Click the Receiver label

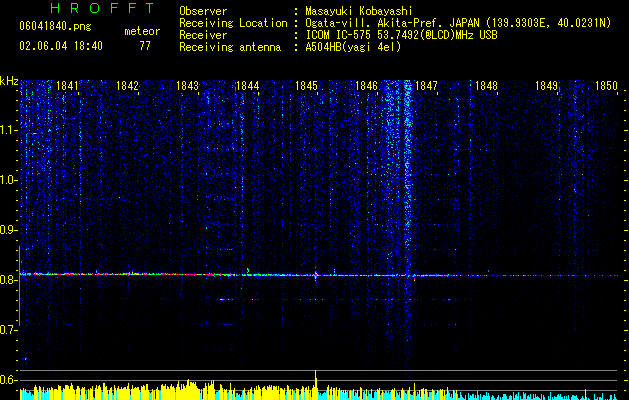click(203, 35)
